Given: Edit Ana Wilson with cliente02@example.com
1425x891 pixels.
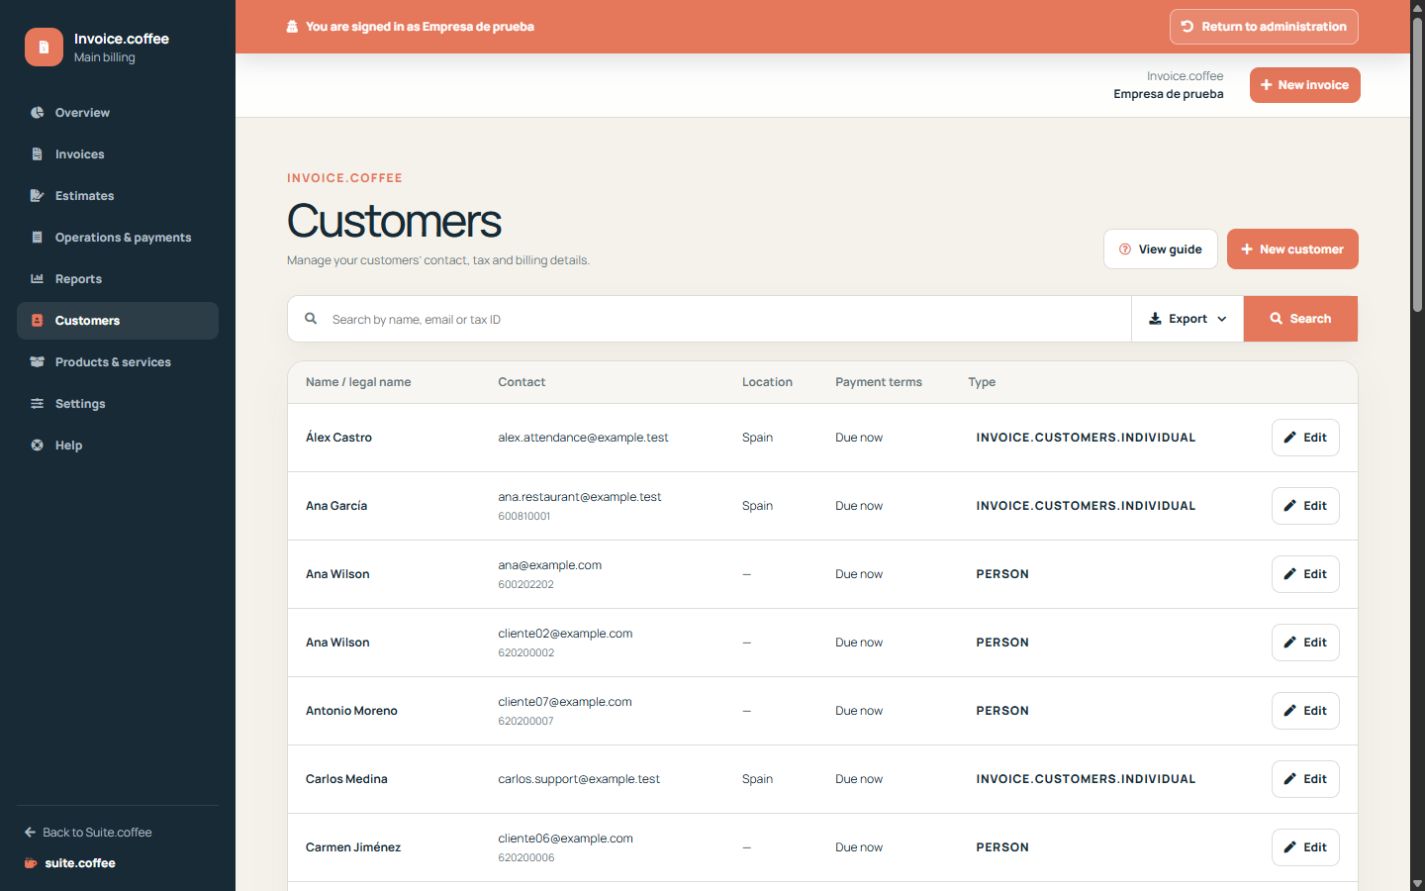Looking at the screenshot, I should [x=1305, y=642].
